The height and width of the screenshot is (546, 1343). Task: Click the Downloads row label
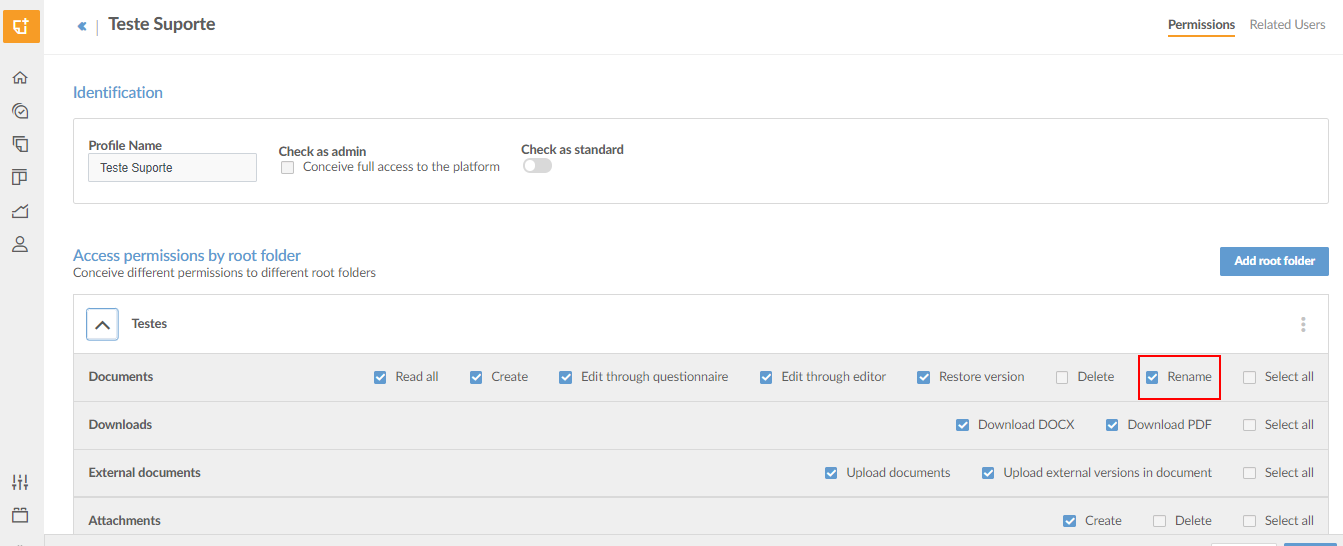120,425
